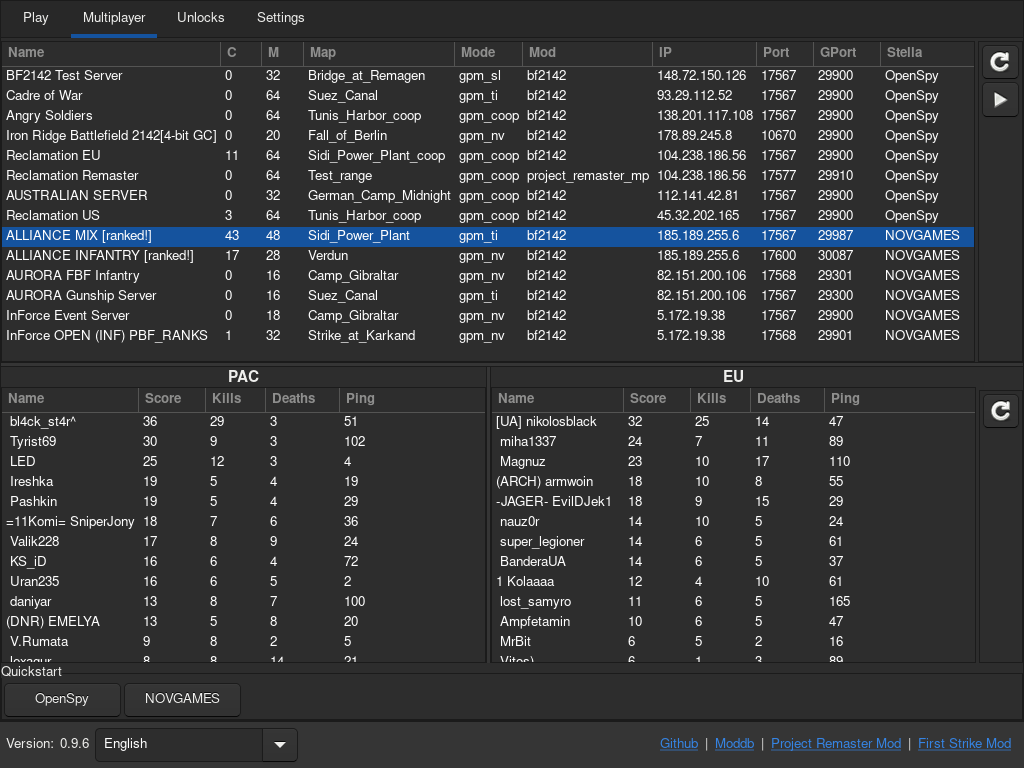Select the AURORA FBF Infantry server
This screenshot has width=1024, height=768.
click(488, 276)
